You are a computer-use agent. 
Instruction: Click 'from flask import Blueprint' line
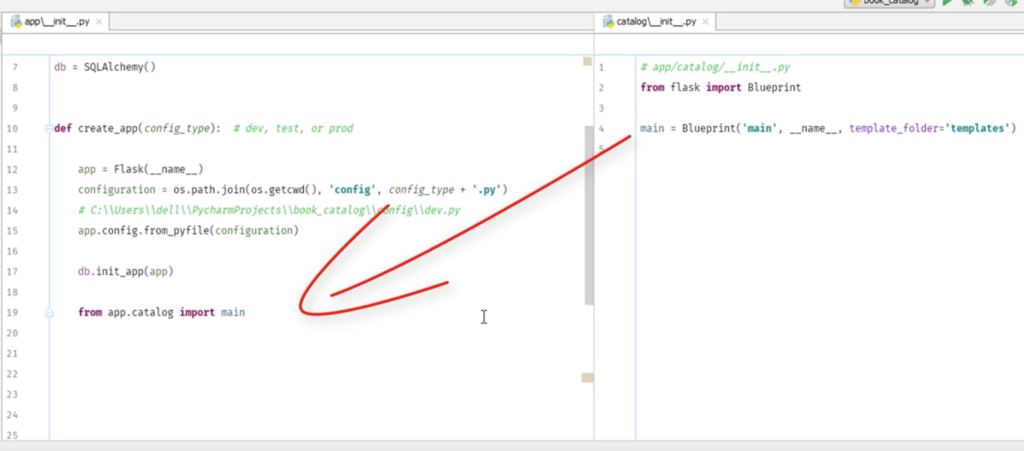point(720,87)
